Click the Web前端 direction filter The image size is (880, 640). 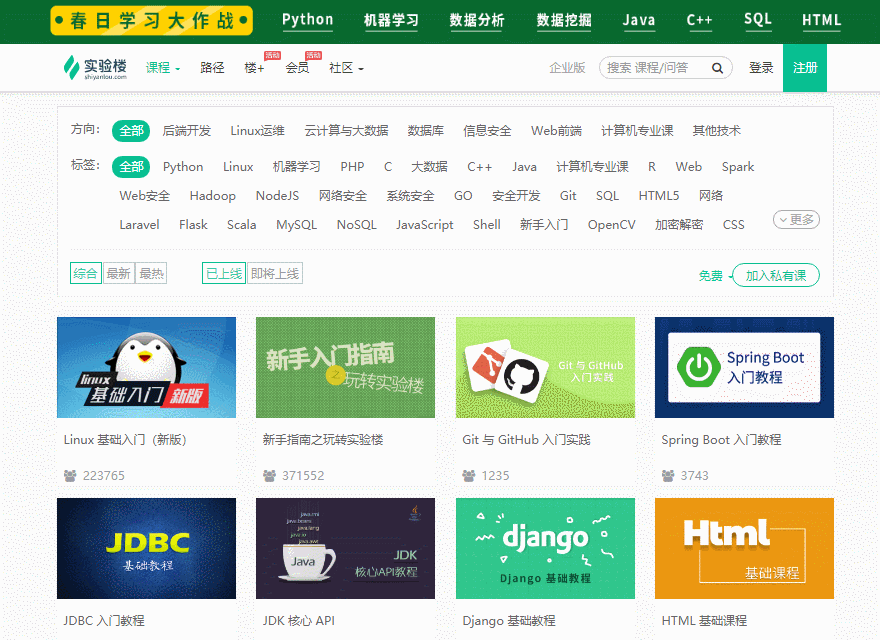(556, 131)
